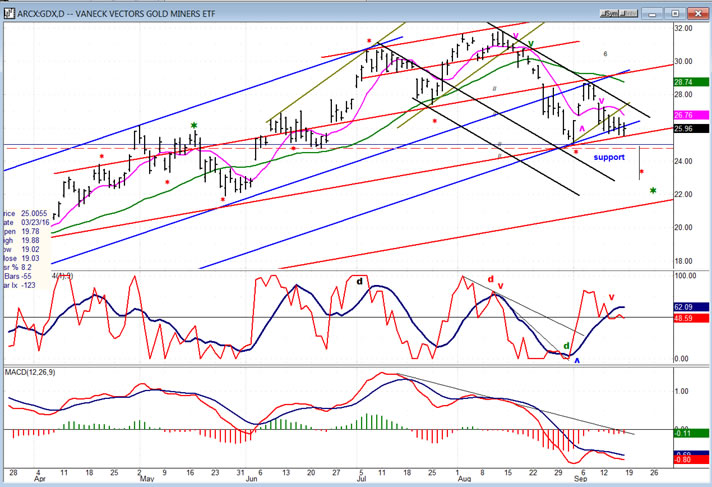The width and height of the screenshot is (712, 487).
Task: Click the green -0.11 MACD histogram label
Action: click(x=691, y=433)
